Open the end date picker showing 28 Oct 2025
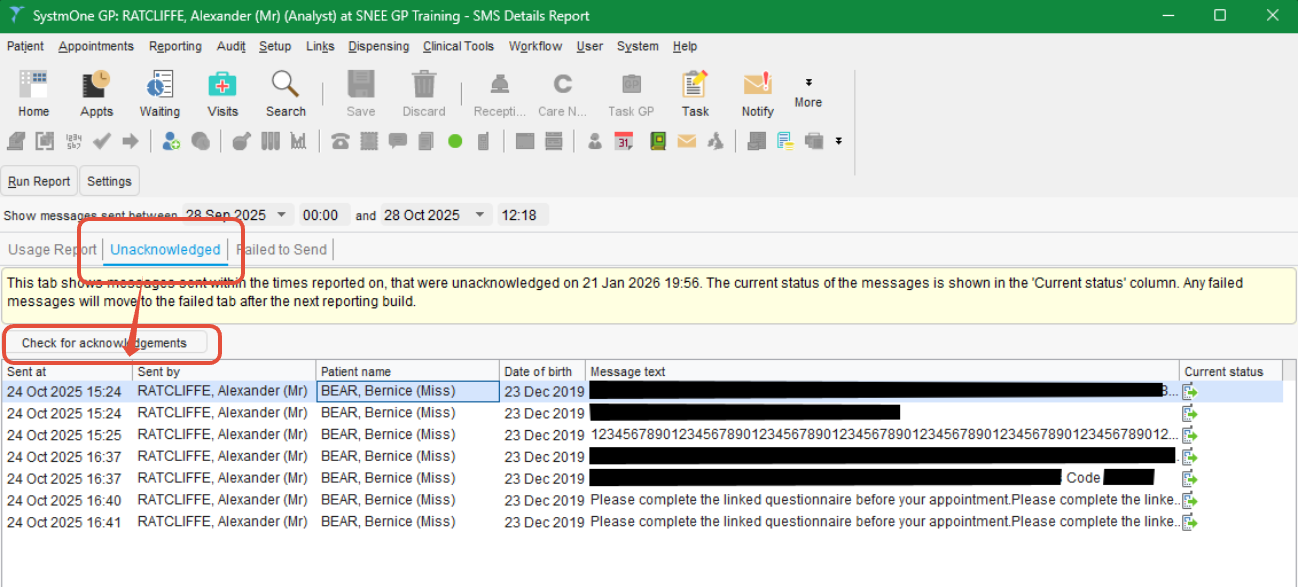The image size is (1298, 587). click(480, 214)
